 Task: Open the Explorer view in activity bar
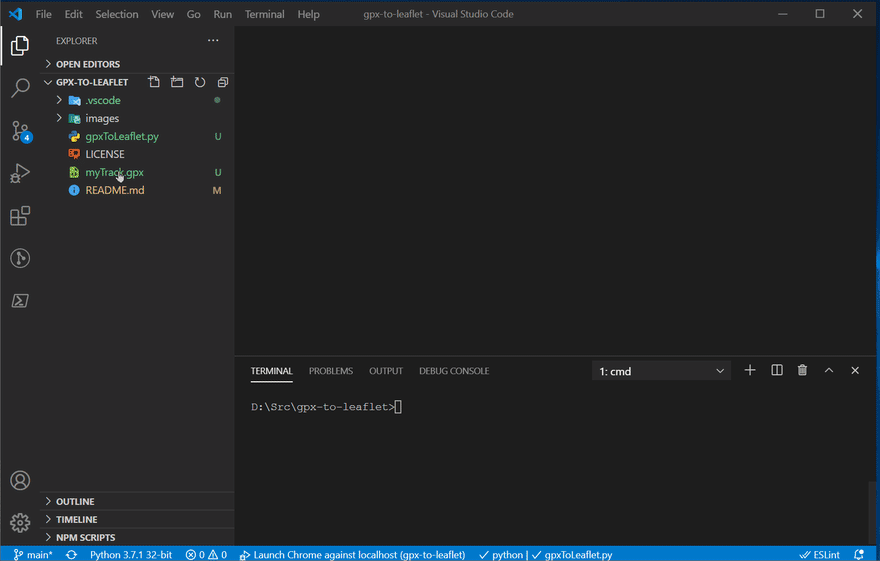(20, 46)
